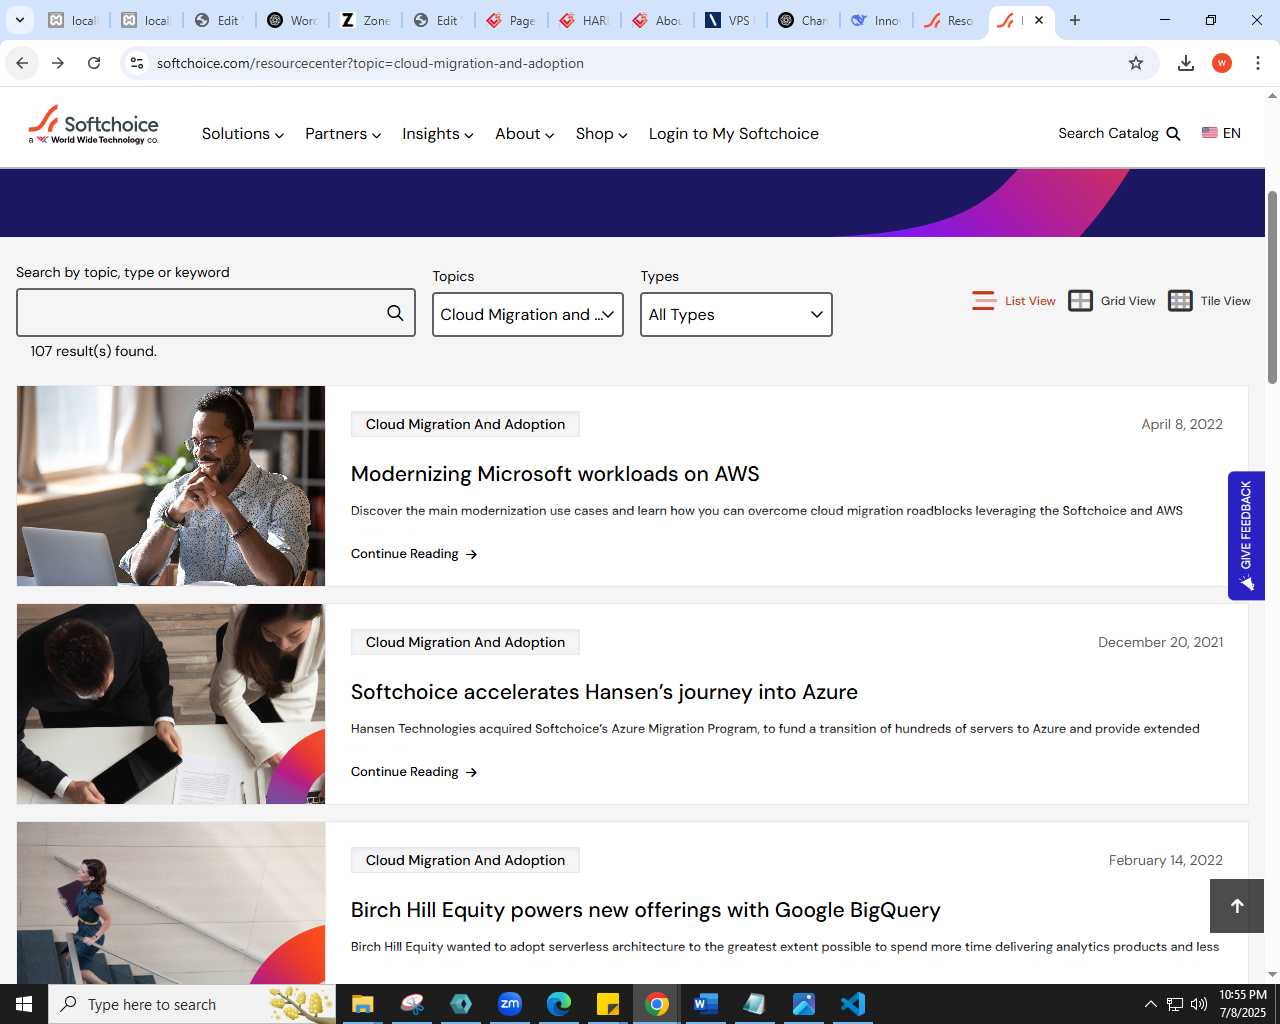Click the keyword search magnifier icon
The height and width of the screenshot is (1024, 1280).
click(x=395, y=313)
